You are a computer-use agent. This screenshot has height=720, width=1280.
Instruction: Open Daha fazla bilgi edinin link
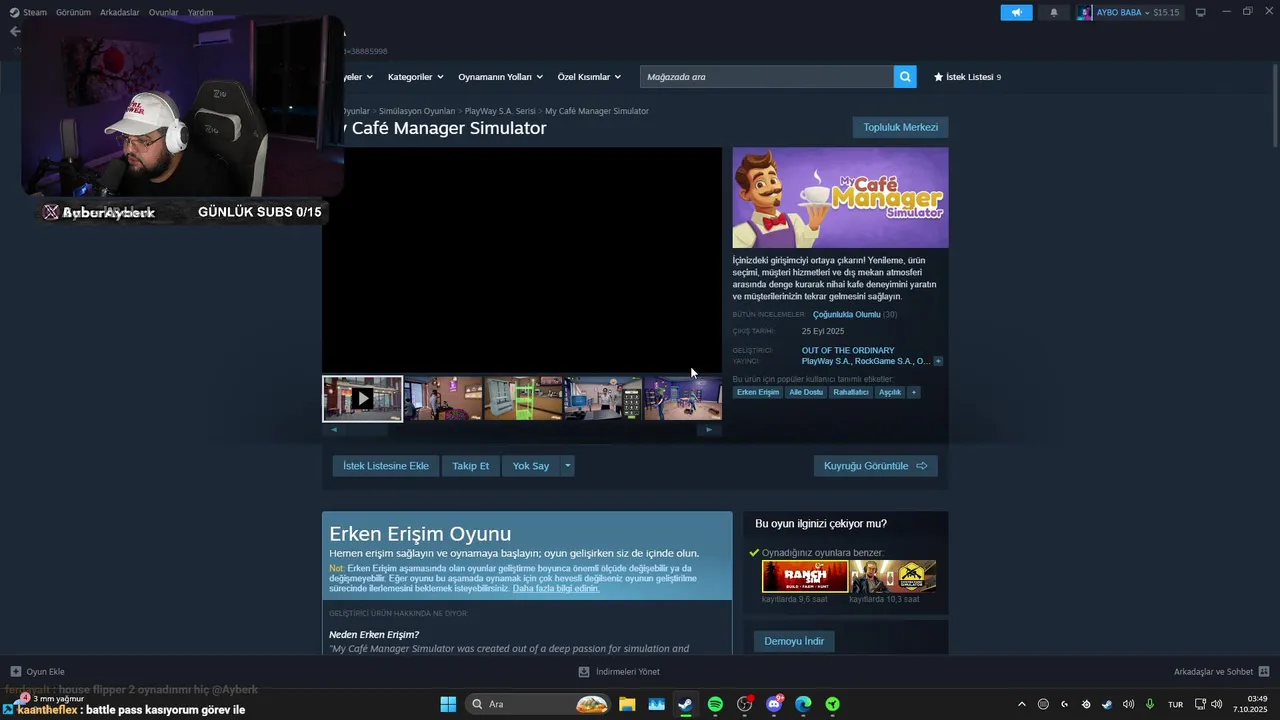pyautogui.click(x=556, y=588)
